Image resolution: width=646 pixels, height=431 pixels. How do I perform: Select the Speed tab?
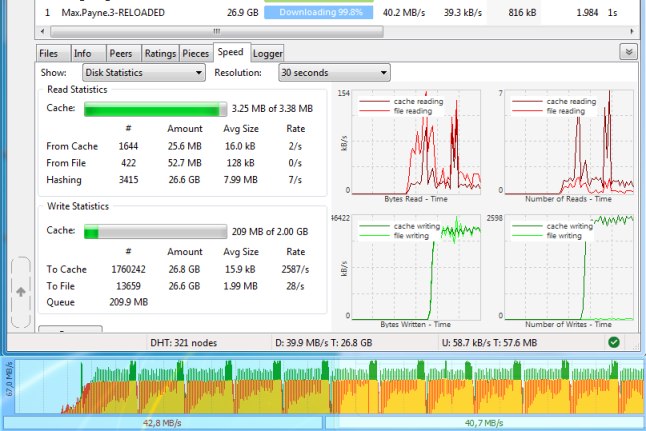click(x=231, y=52)
